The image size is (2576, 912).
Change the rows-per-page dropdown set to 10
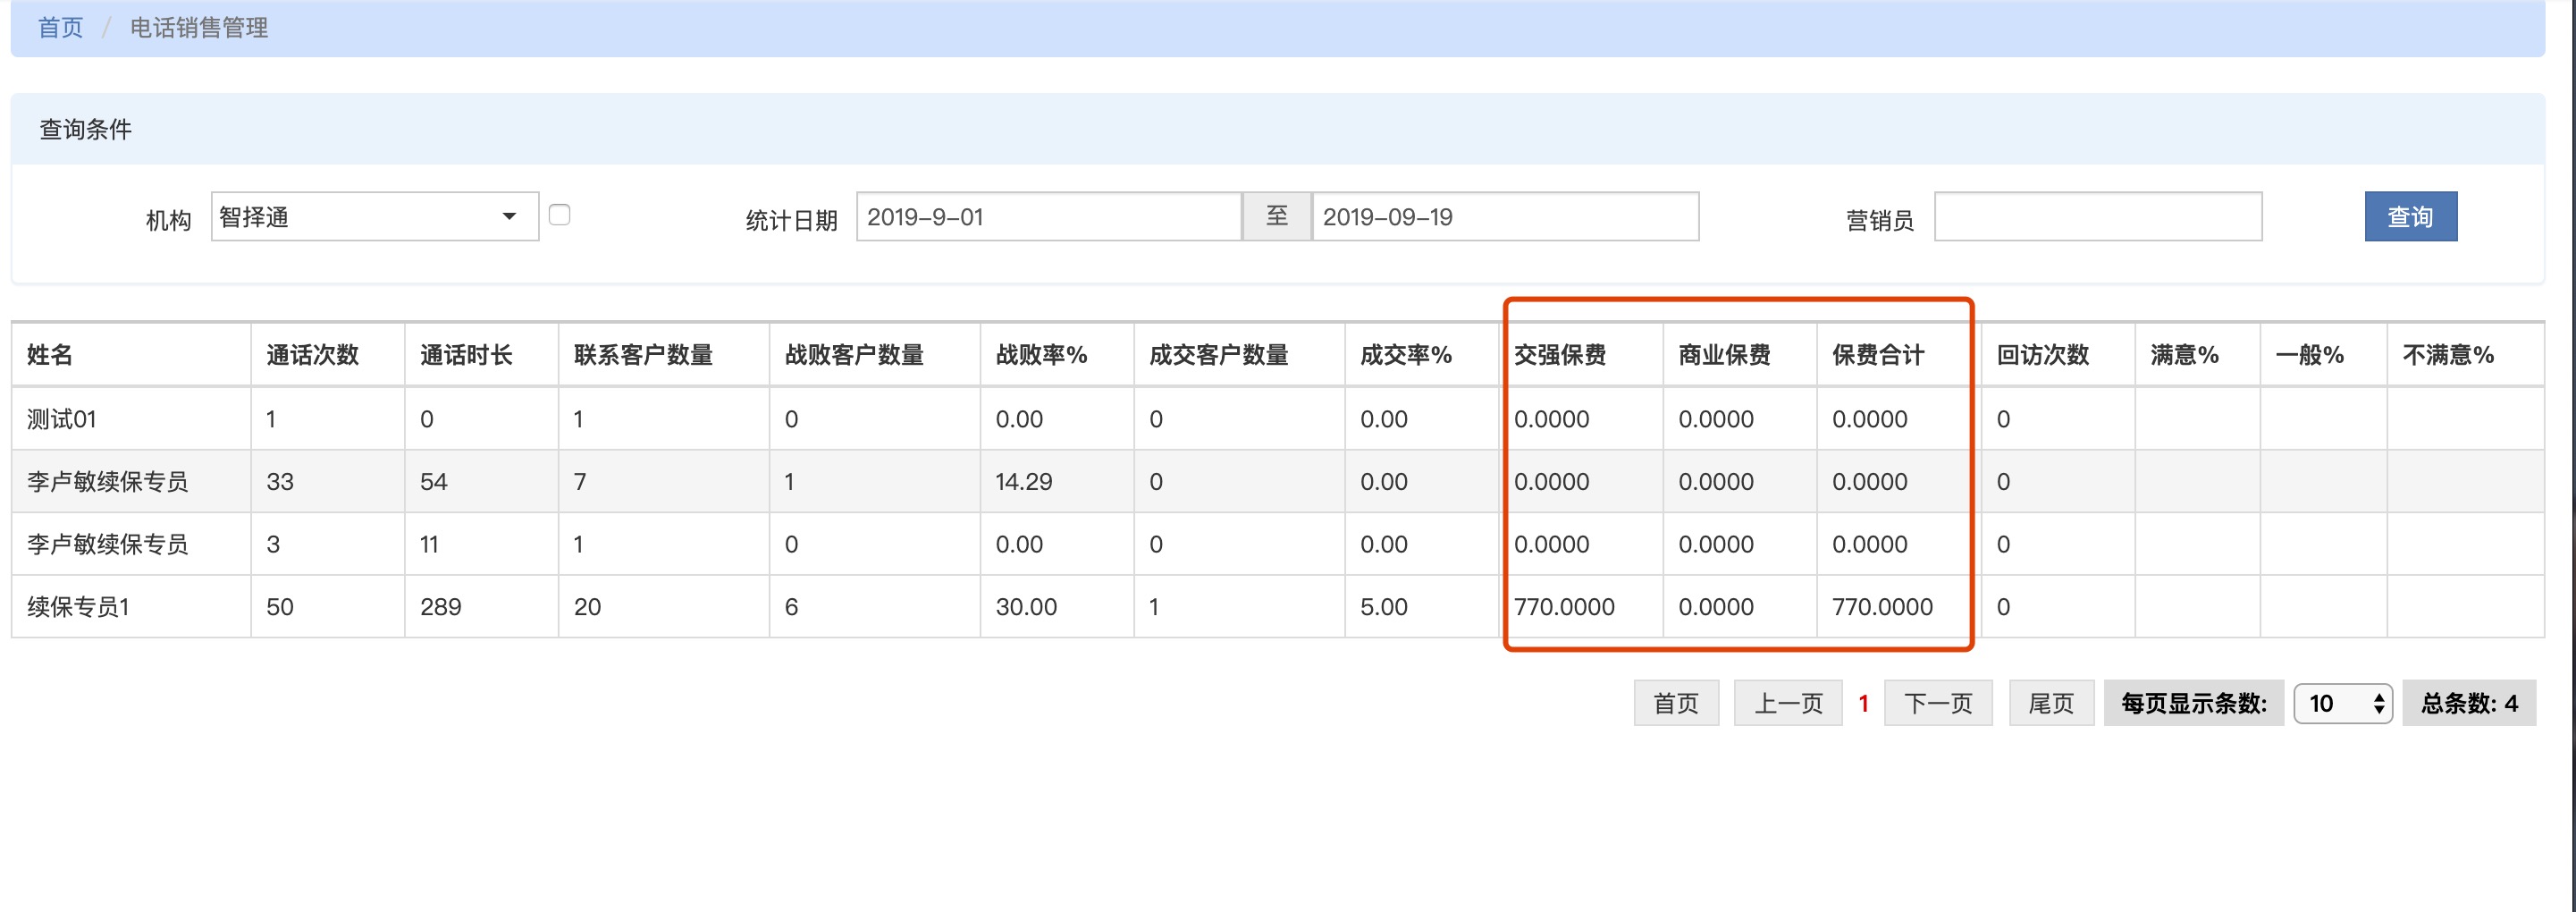pos(2342,703)
